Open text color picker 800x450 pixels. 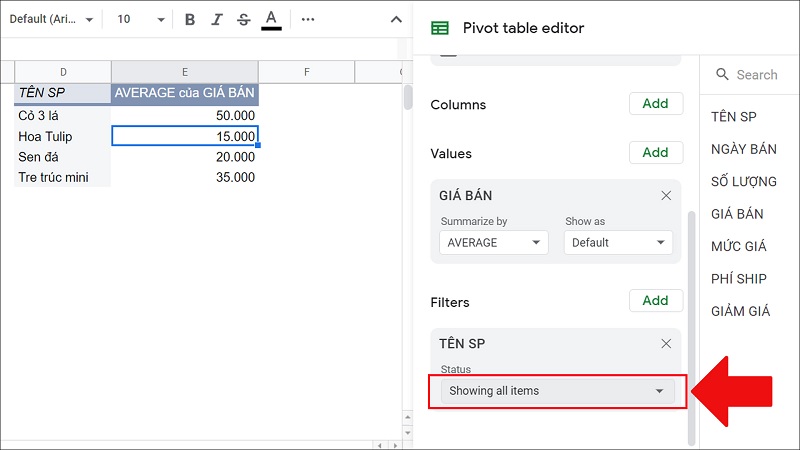[x=271, y=20]
